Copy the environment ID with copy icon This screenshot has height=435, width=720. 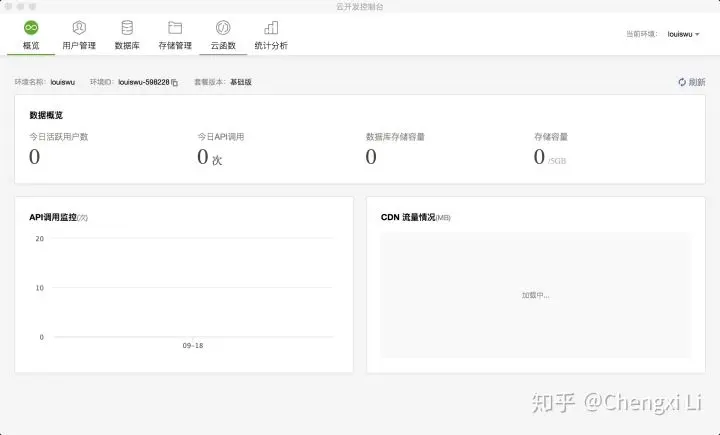[x=174, y=83]
